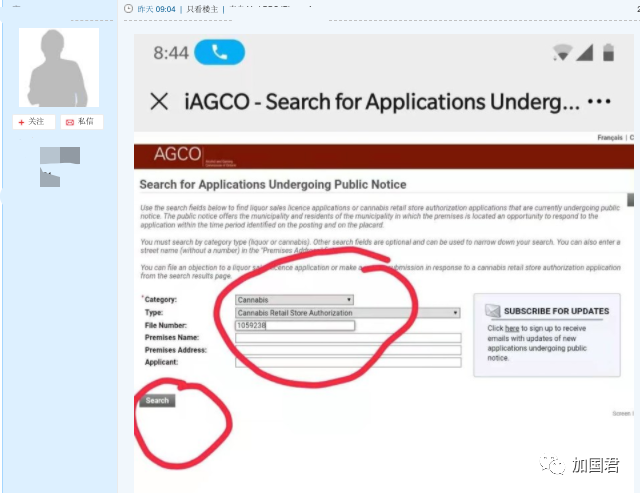Click the 'Premises Address:' field label
The image size is (640, 493).
176,350
